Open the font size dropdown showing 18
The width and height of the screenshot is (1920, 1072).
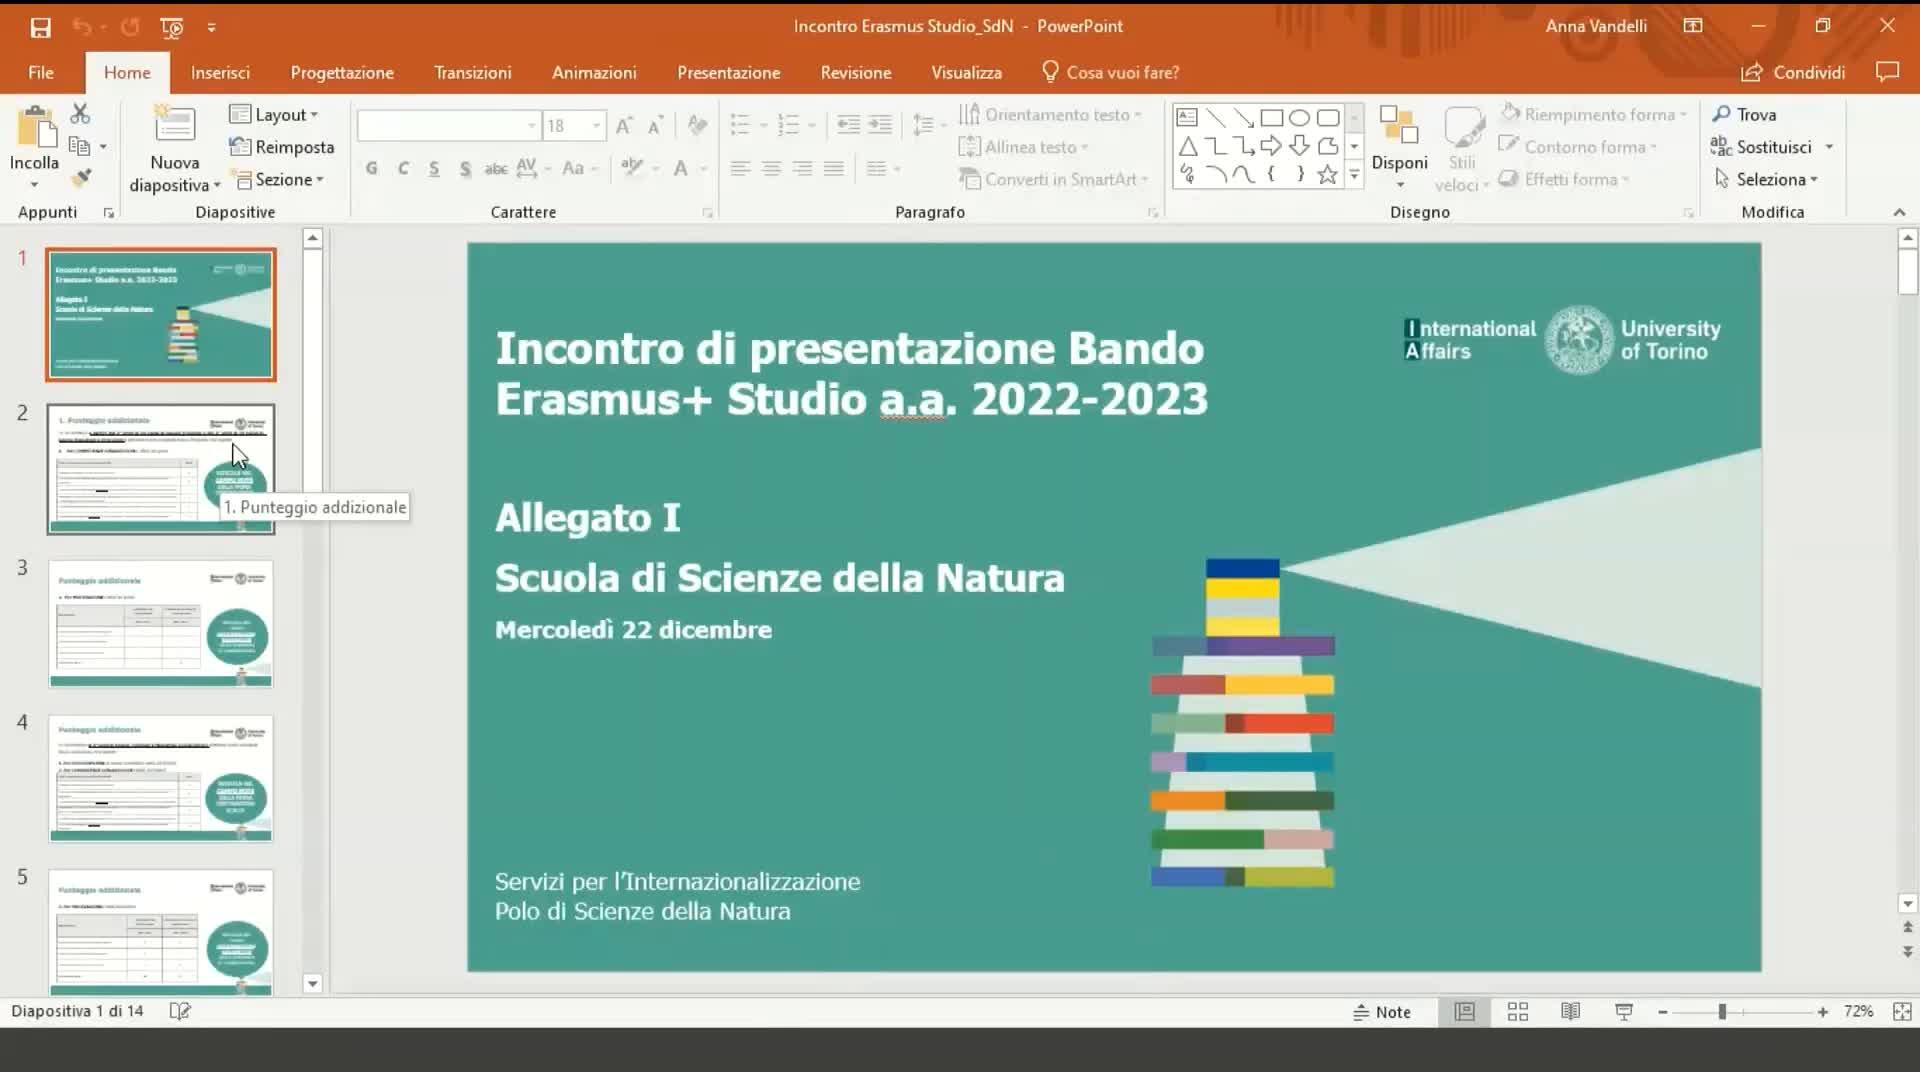tap(596, 125)
